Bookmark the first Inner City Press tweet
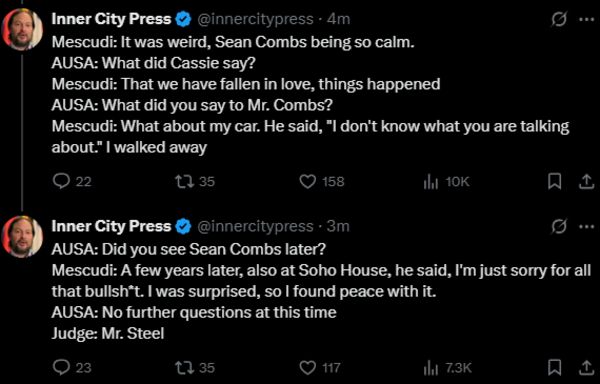Viewport: 600px width, 384px height. point(554,182)
